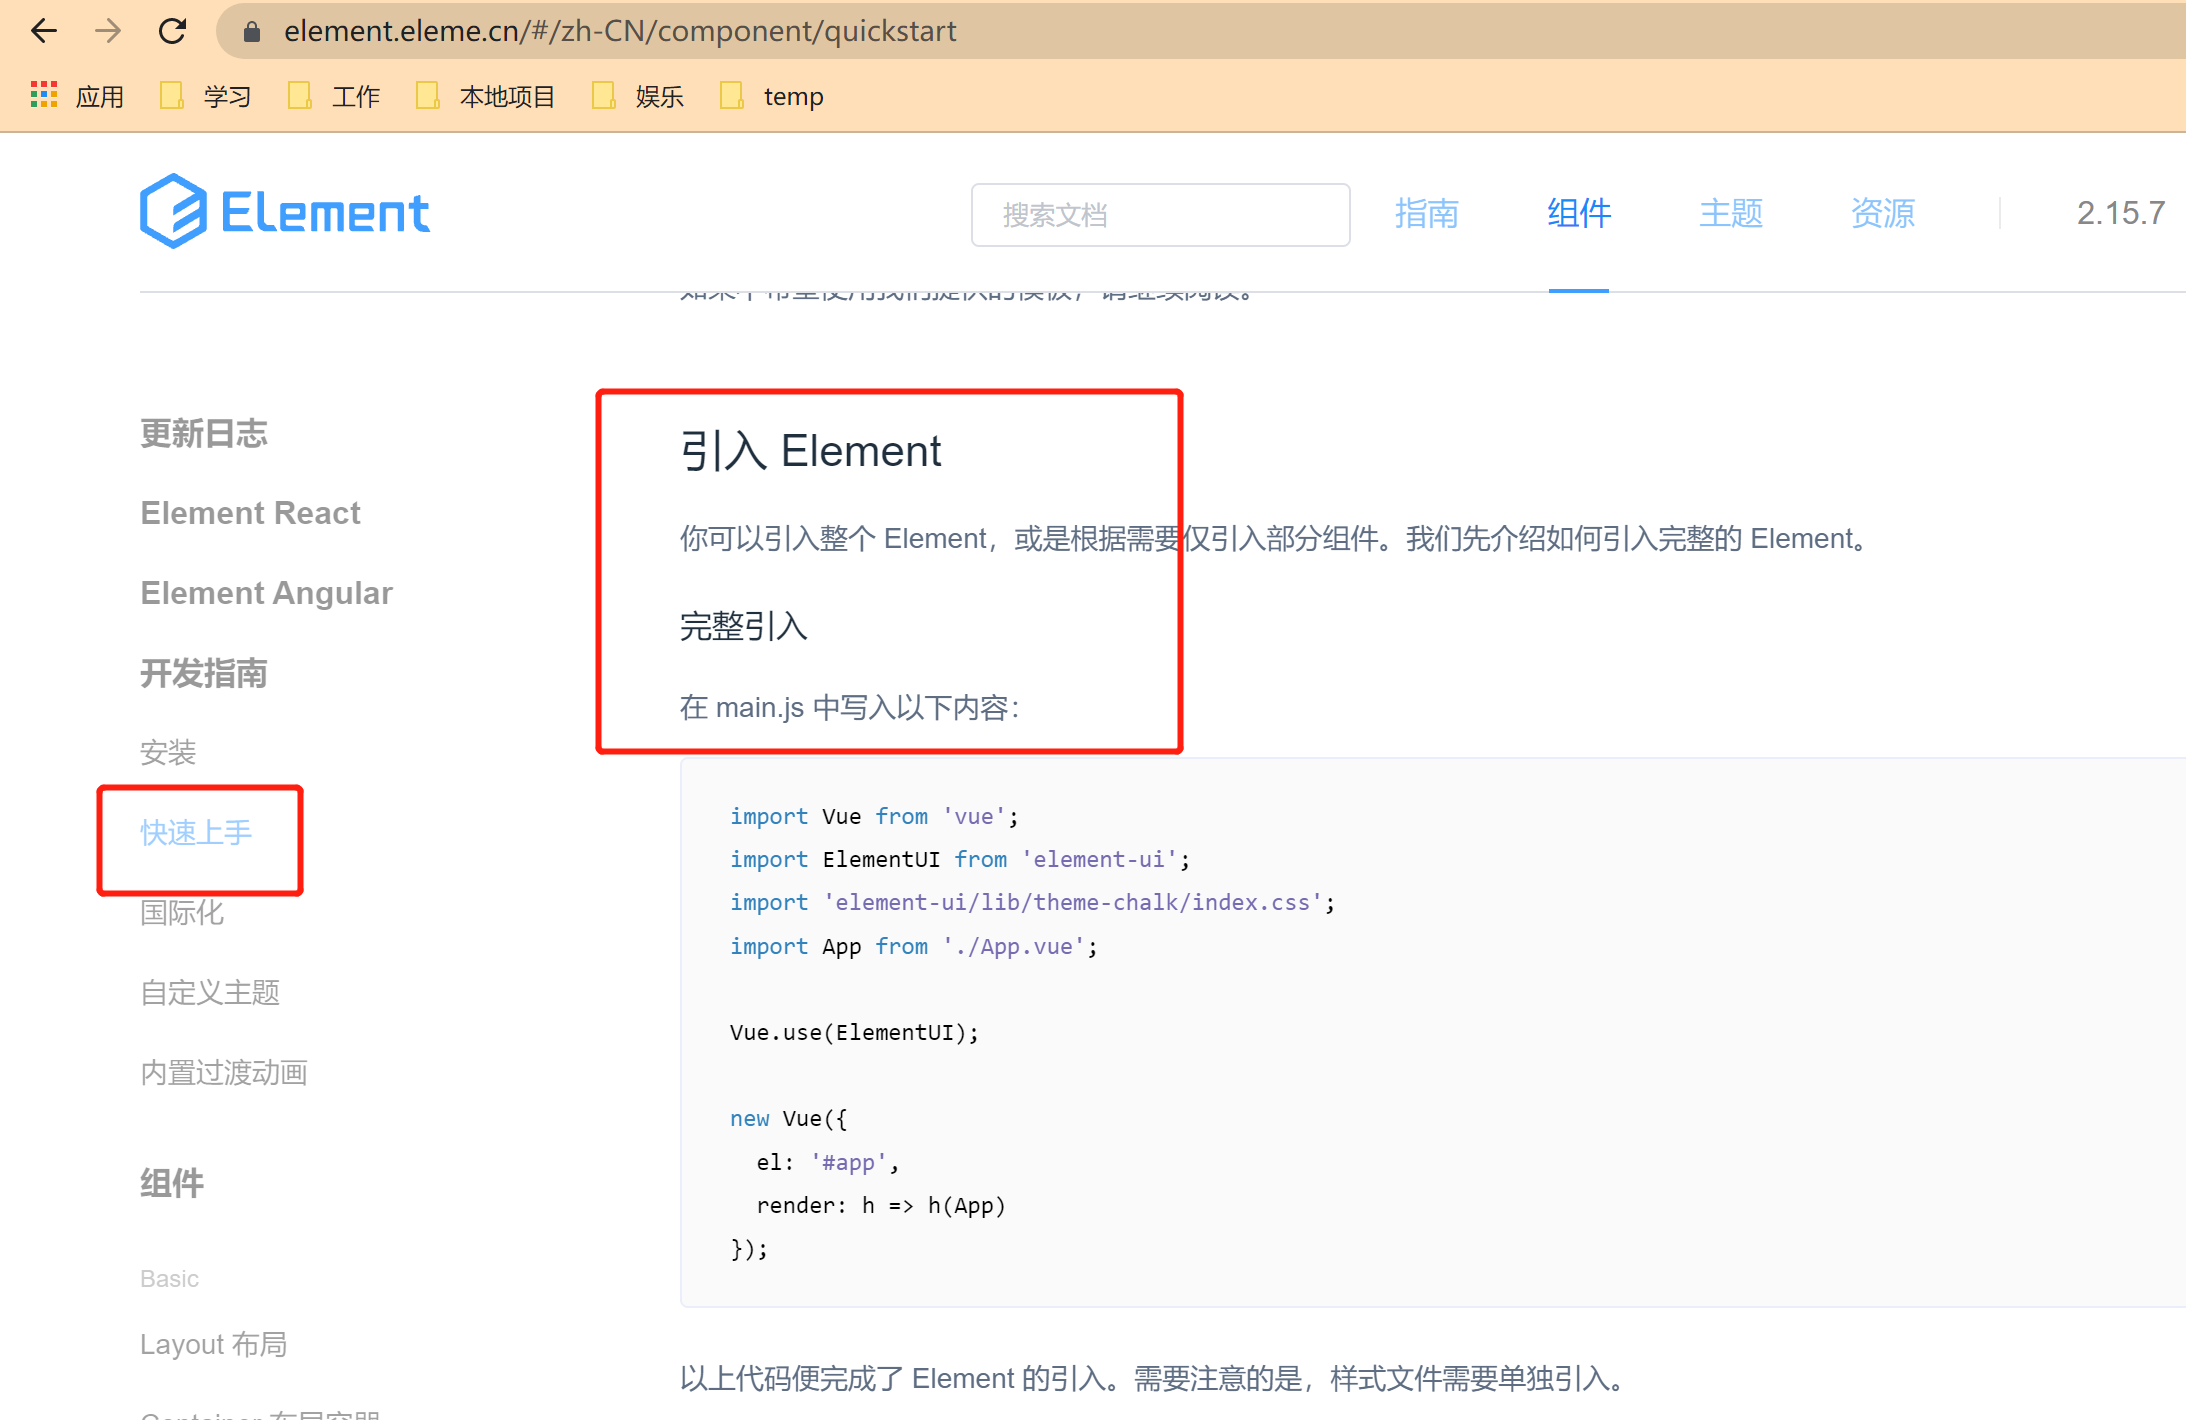The height and width of the screenshot is (1420, 2186).
Task: Click the new Vue({ code line
Action: 789,1118
